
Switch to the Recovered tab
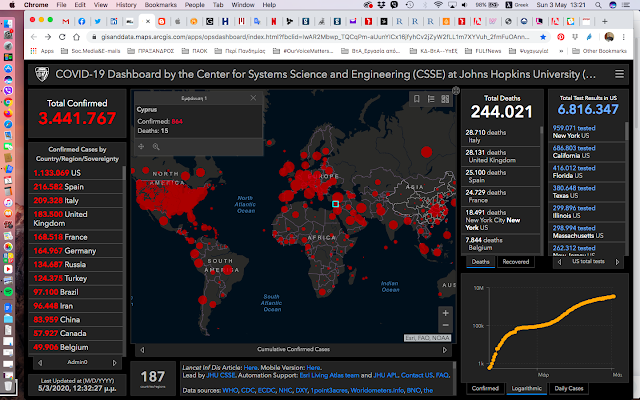pyautogui.click(x=516, y=262)
